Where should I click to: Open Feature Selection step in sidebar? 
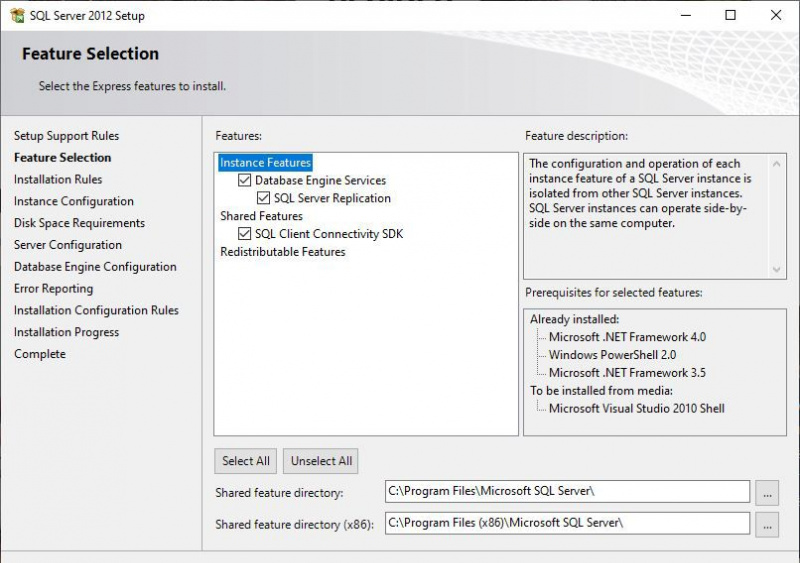62,158
